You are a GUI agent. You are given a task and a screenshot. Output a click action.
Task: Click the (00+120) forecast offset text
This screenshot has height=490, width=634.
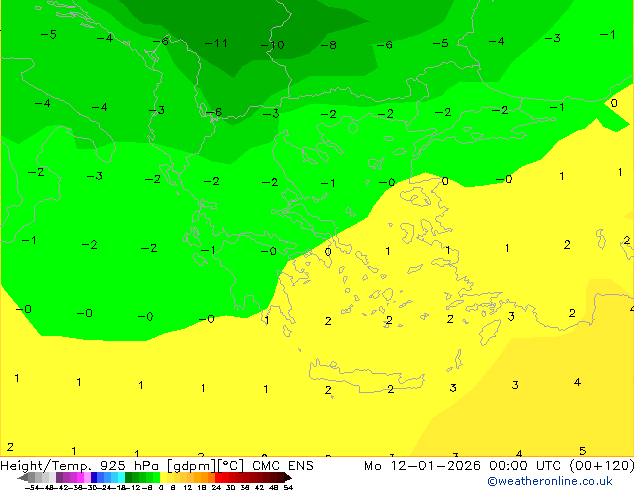[x=602, y=466]
